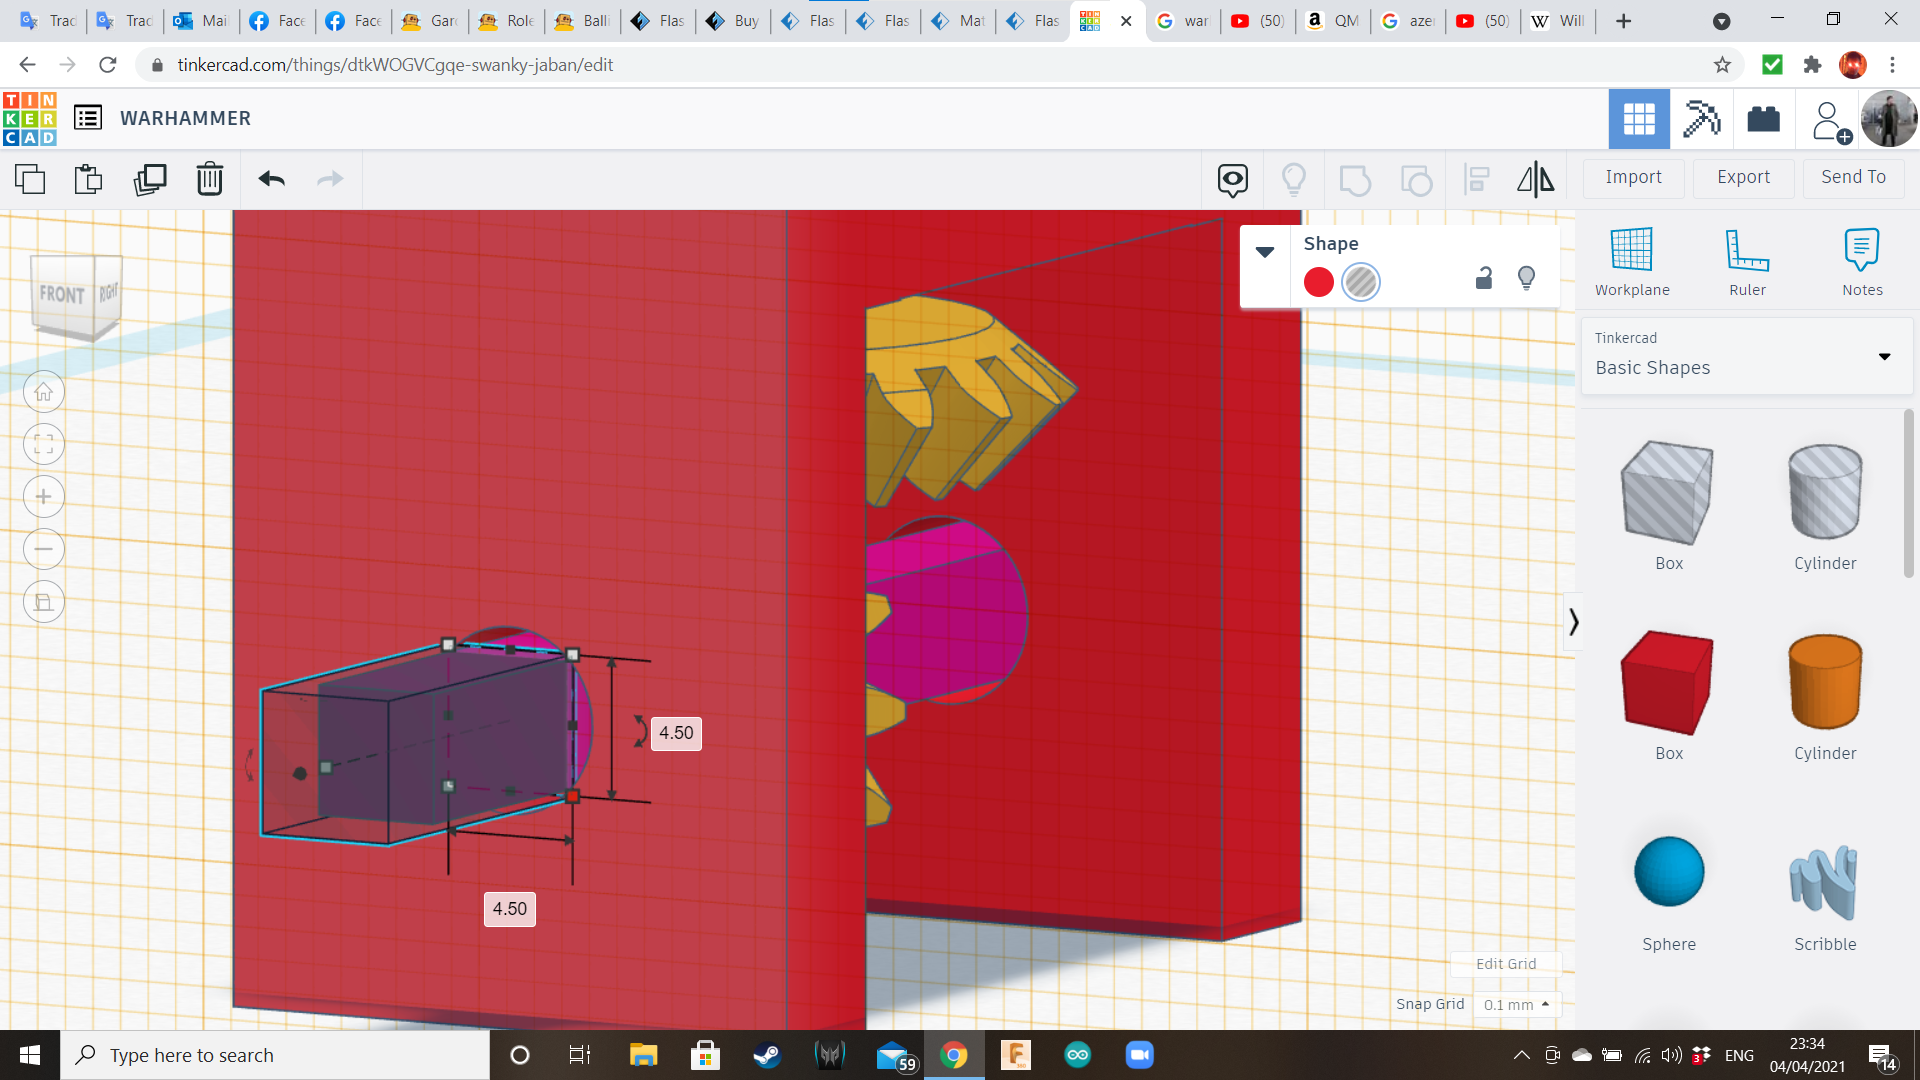Viewport: 1920px width, 1080px height.
Task: Toggle the Hole shape mode
Action: click(1360, 282)
